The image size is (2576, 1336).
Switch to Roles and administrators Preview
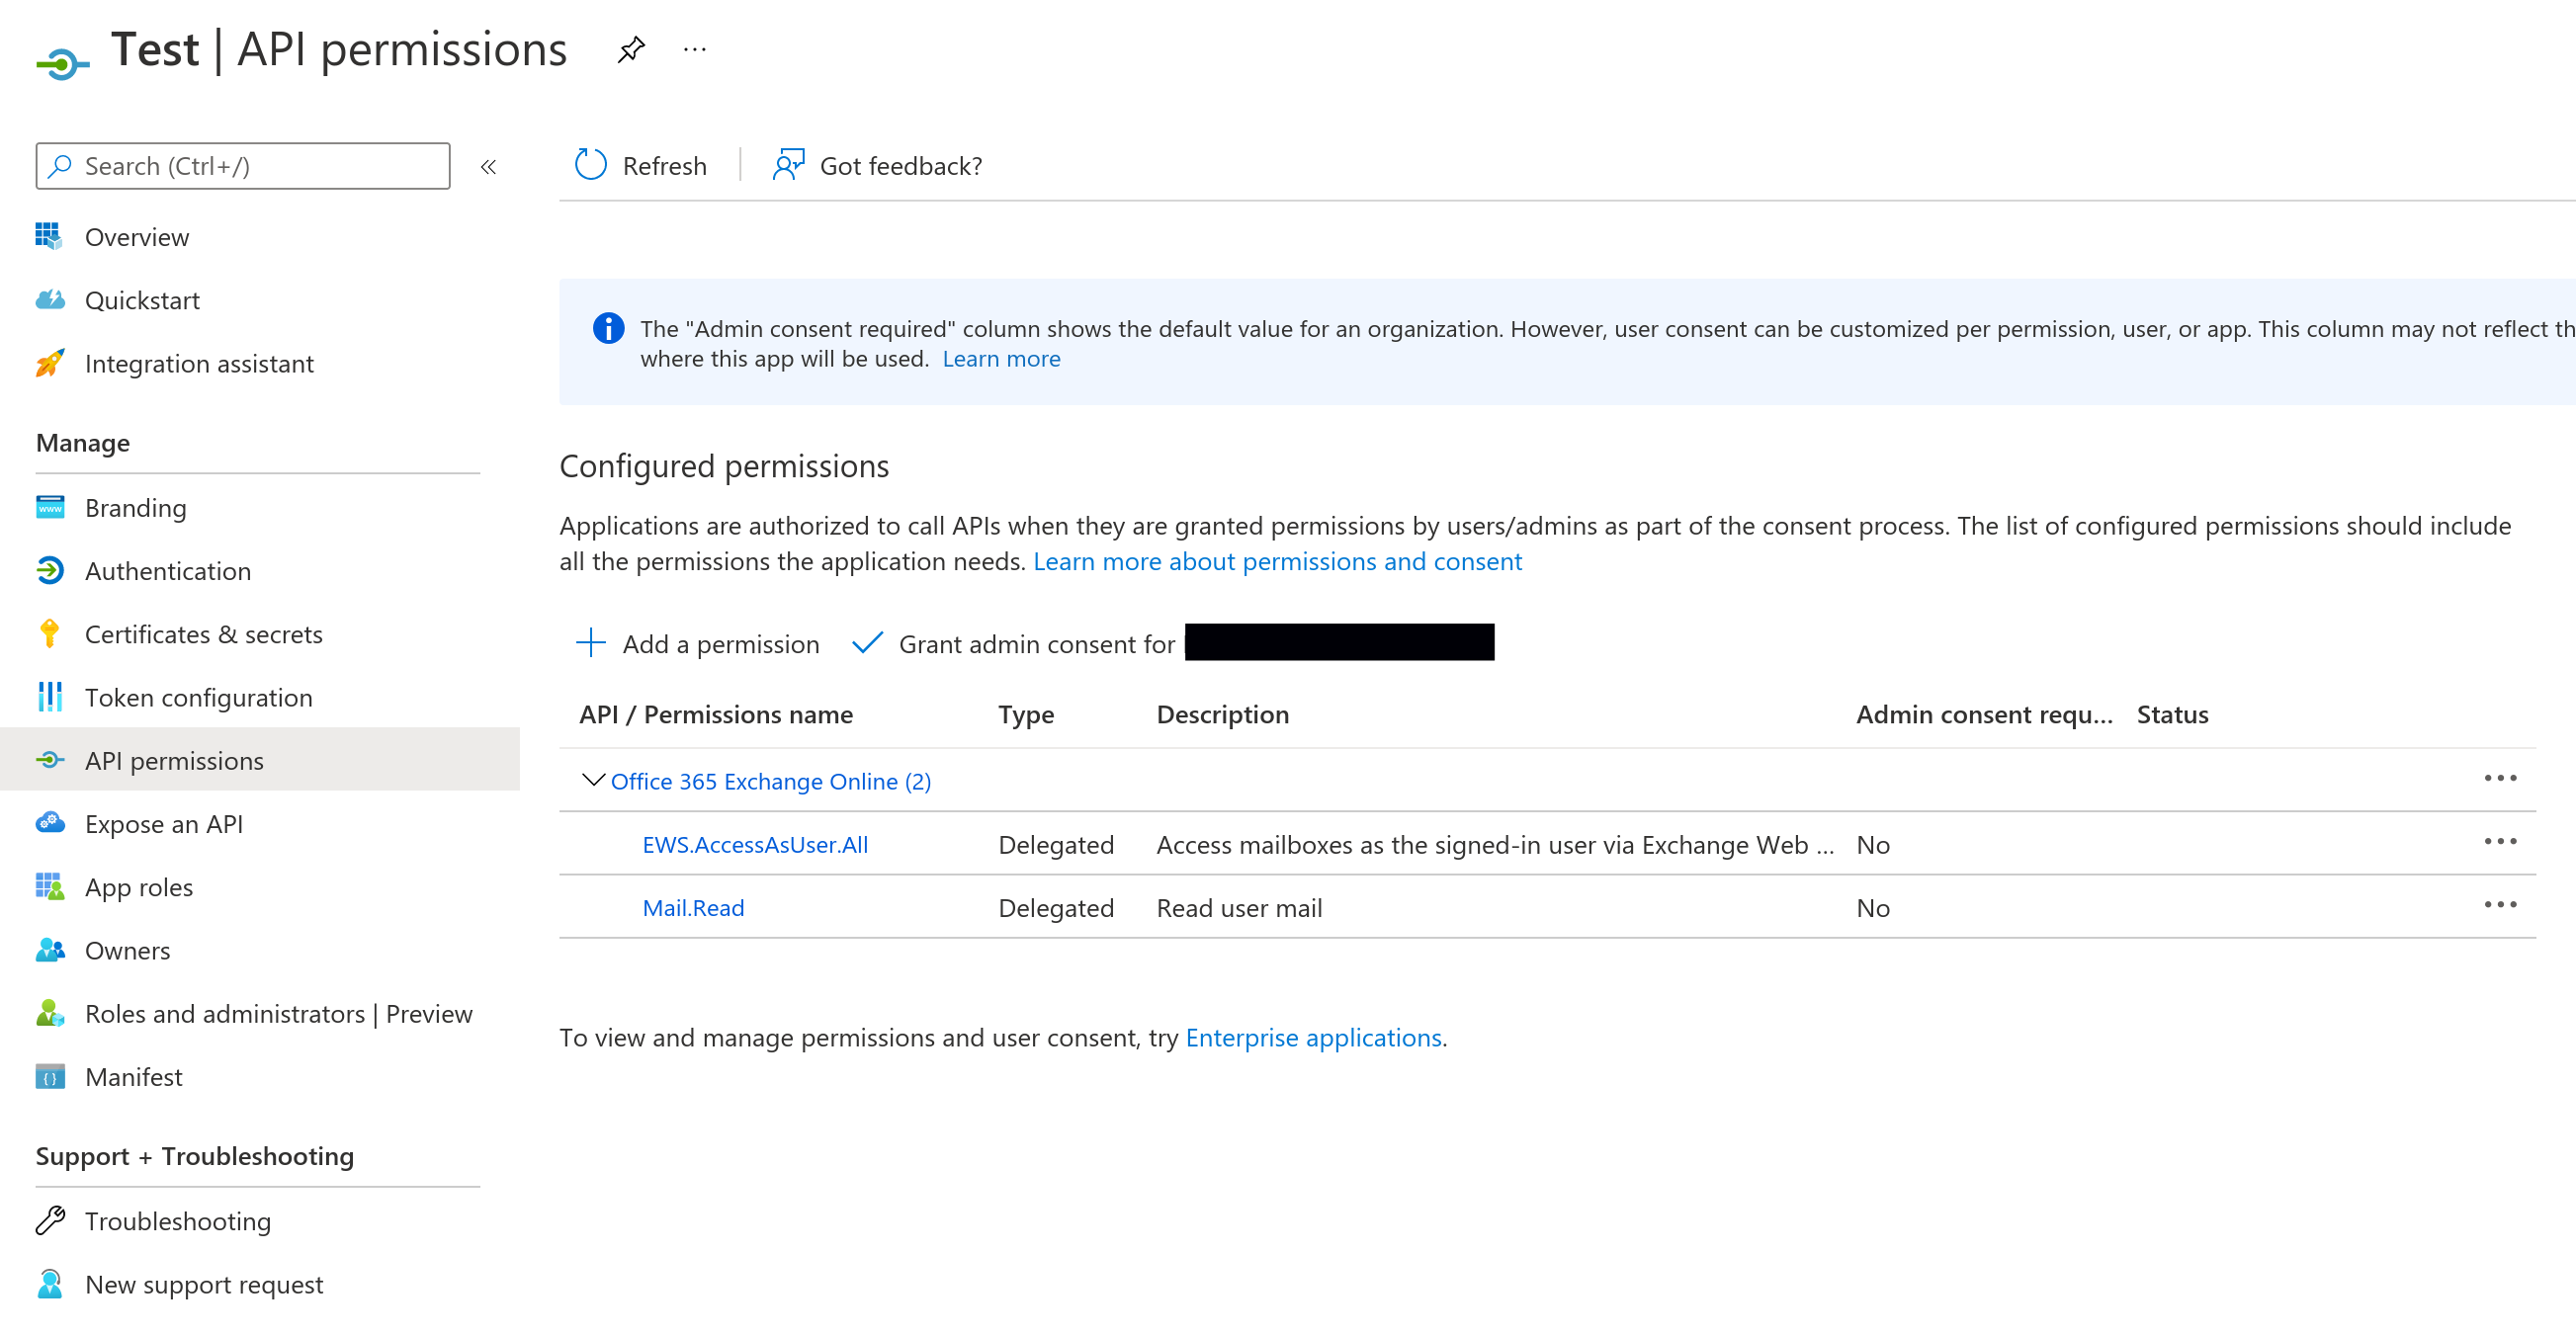tap(279, 1013)
